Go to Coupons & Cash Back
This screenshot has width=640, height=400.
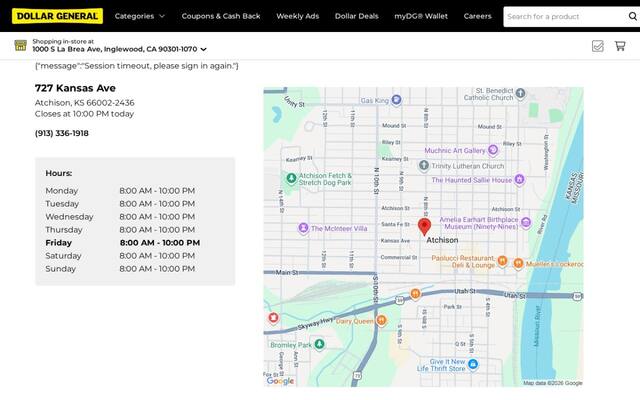(x=221, y=16)
